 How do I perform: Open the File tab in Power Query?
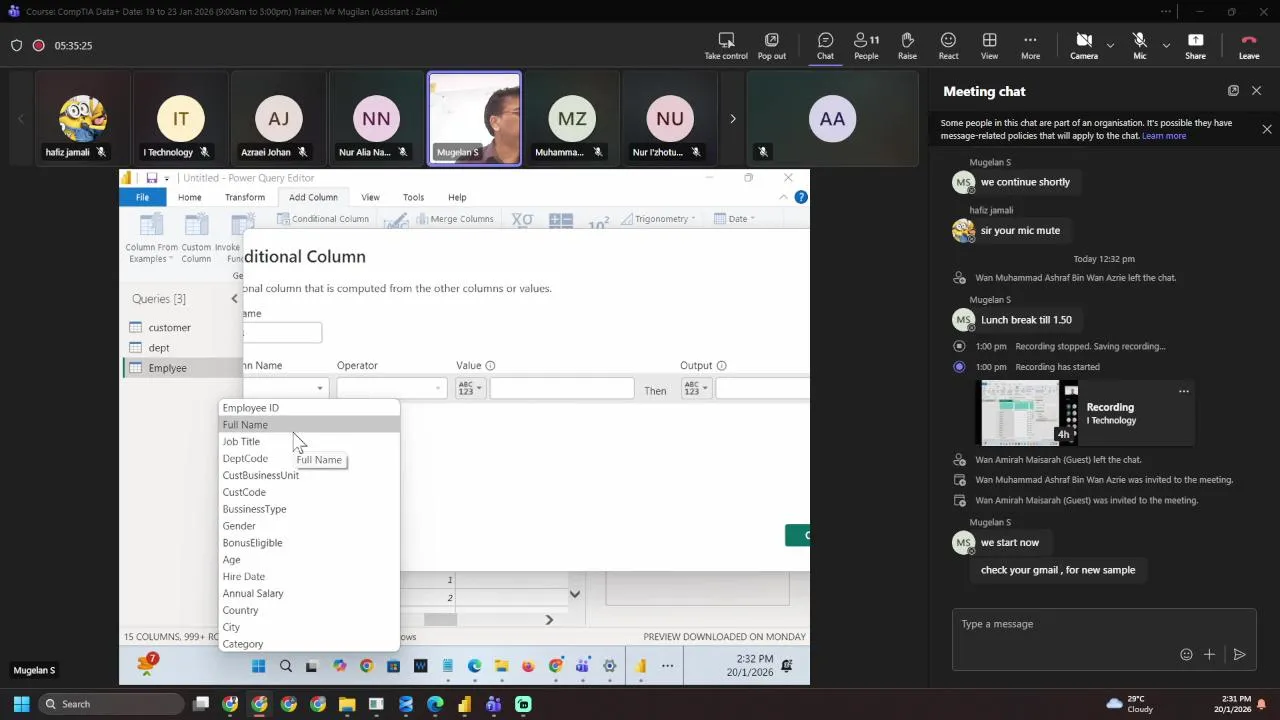pos(142,197)
